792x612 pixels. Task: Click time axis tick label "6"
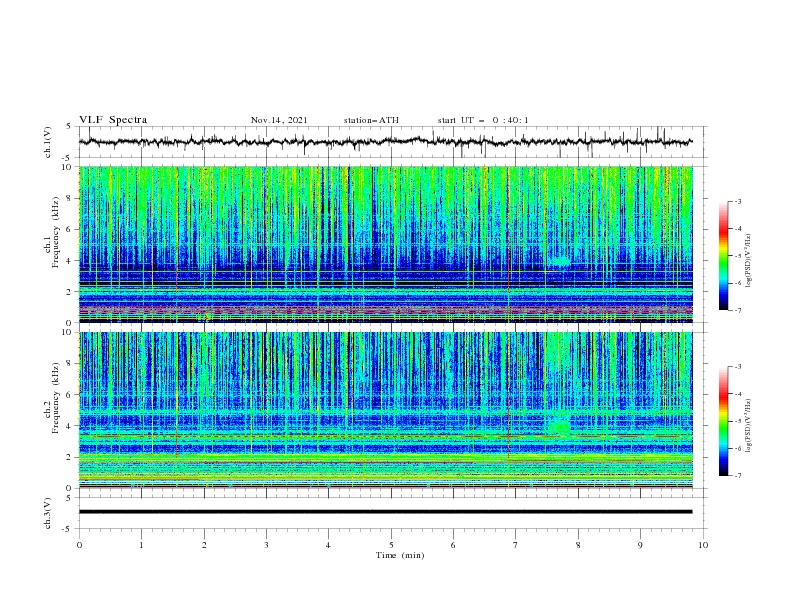point(453,545)
